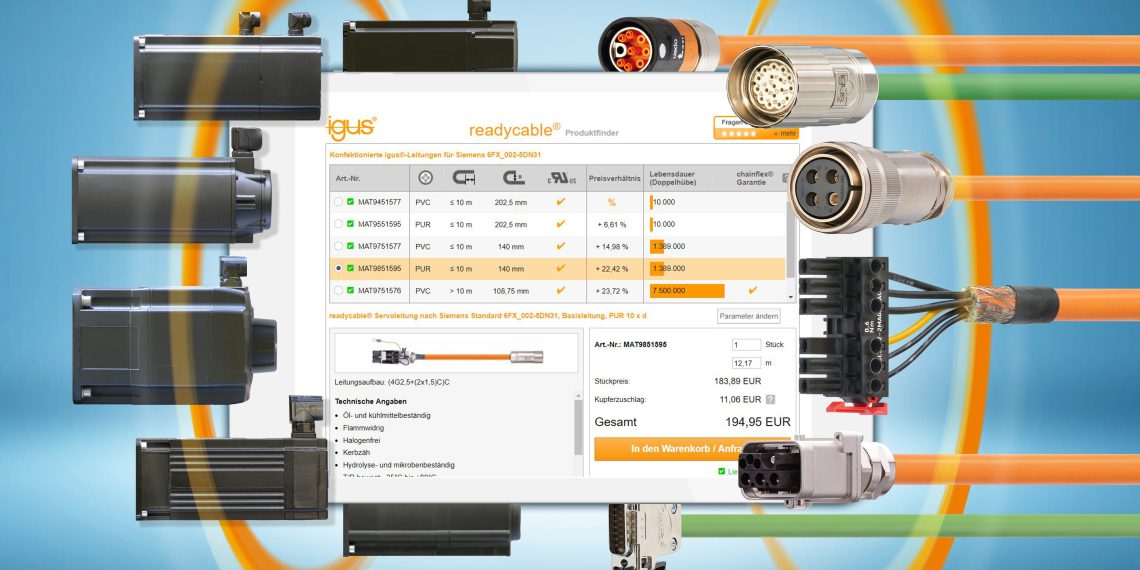
Task: Click the five-star rating in feedback box
Action: coord(737,134)
